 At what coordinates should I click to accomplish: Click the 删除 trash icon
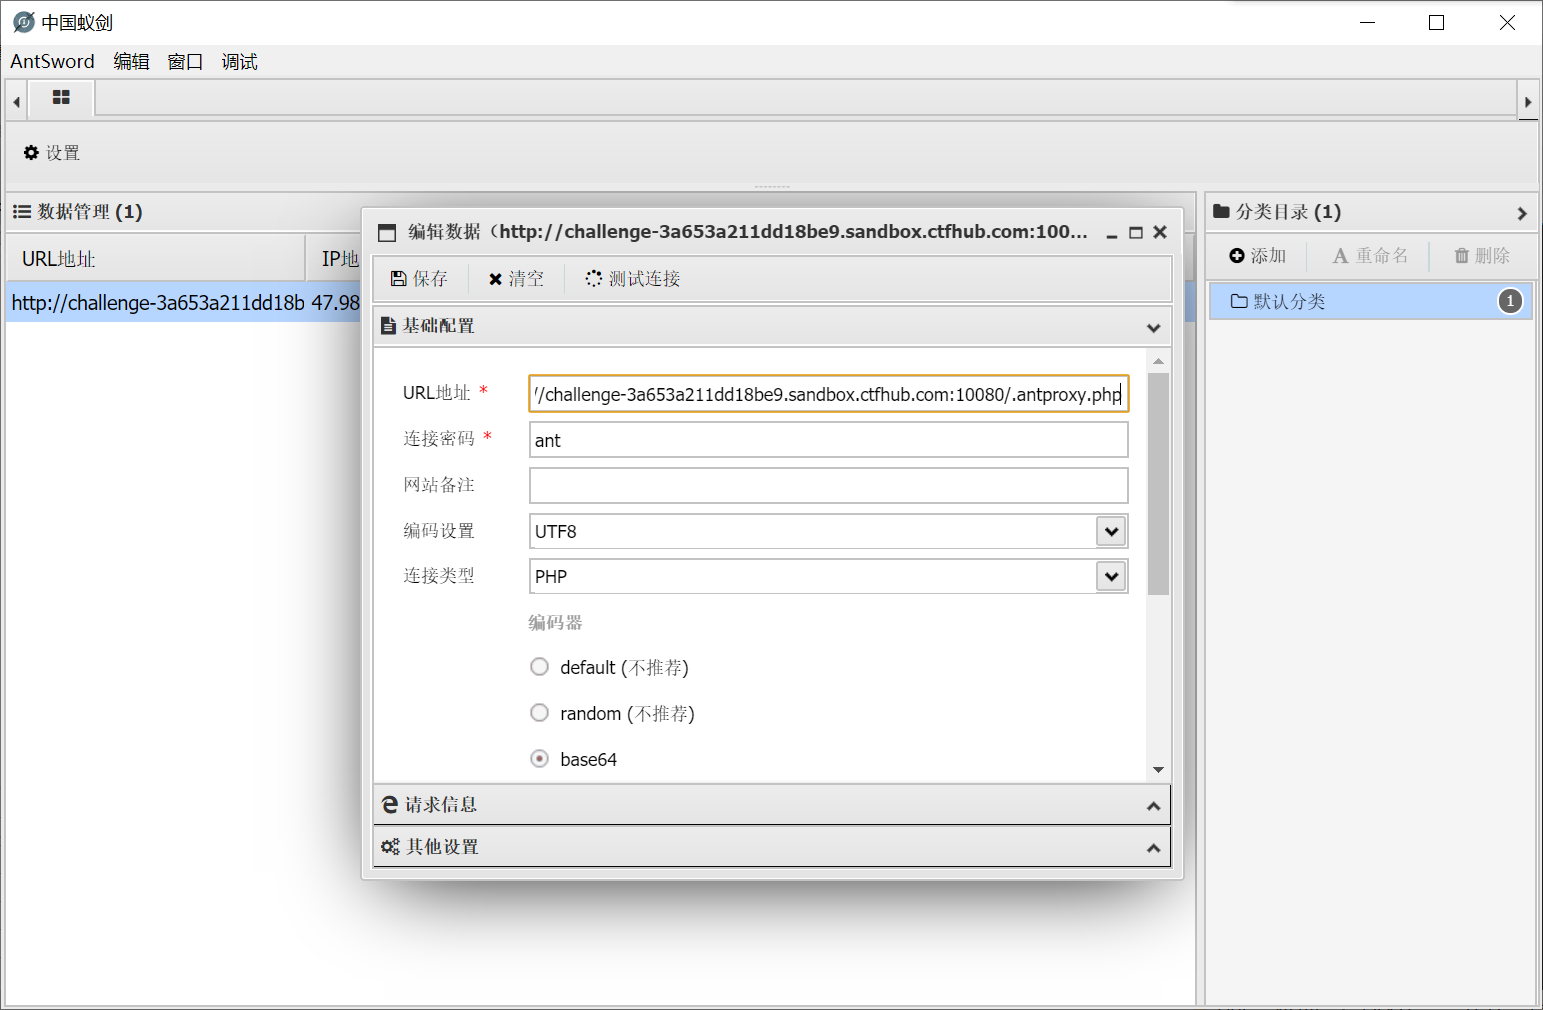coord(1461,256)
